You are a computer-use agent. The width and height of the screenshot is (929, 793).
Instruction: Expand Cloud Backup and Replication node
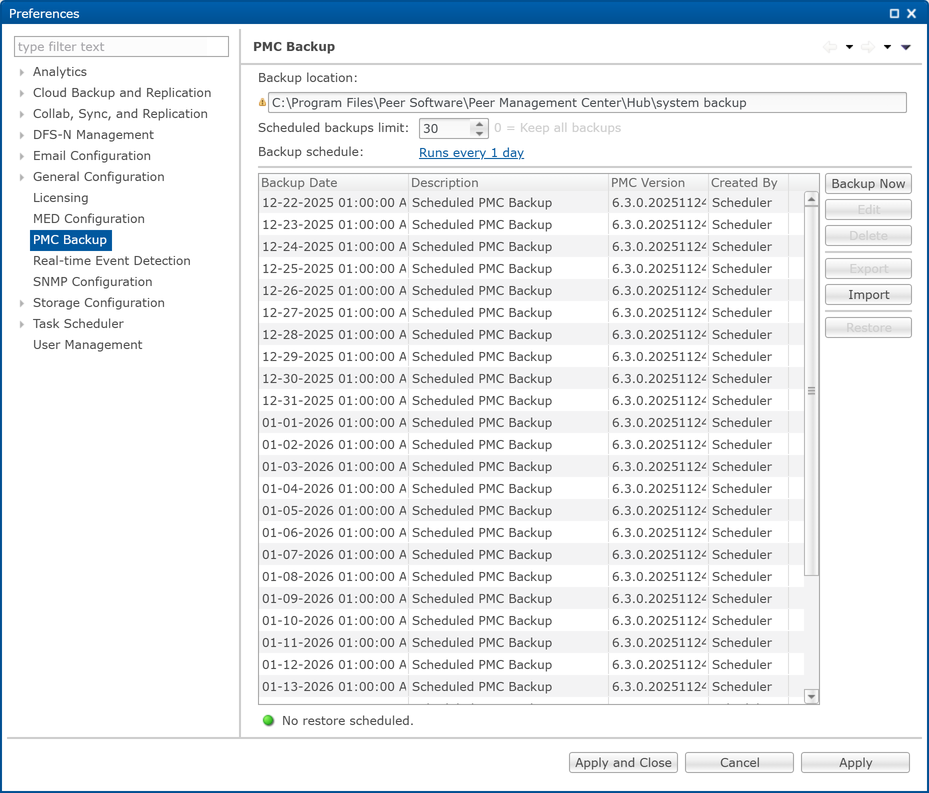click(21, 93)
